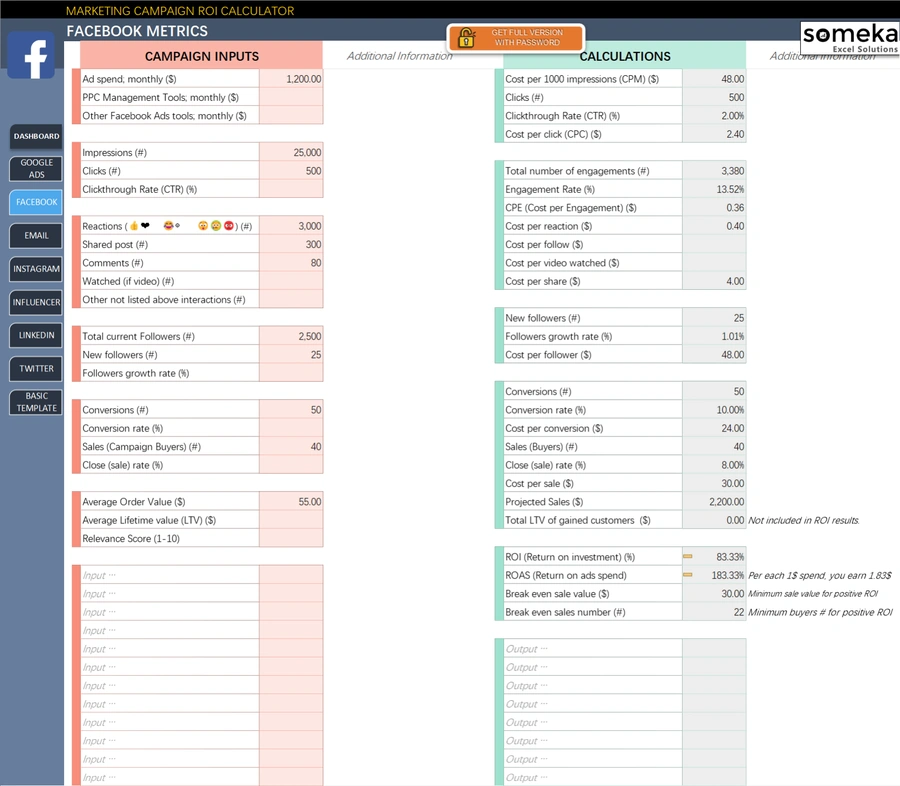This screenshot has width=900, height=786.
Task: Click the calculated Clickthrough Rate 2.00%
Action: click(714, 115)
